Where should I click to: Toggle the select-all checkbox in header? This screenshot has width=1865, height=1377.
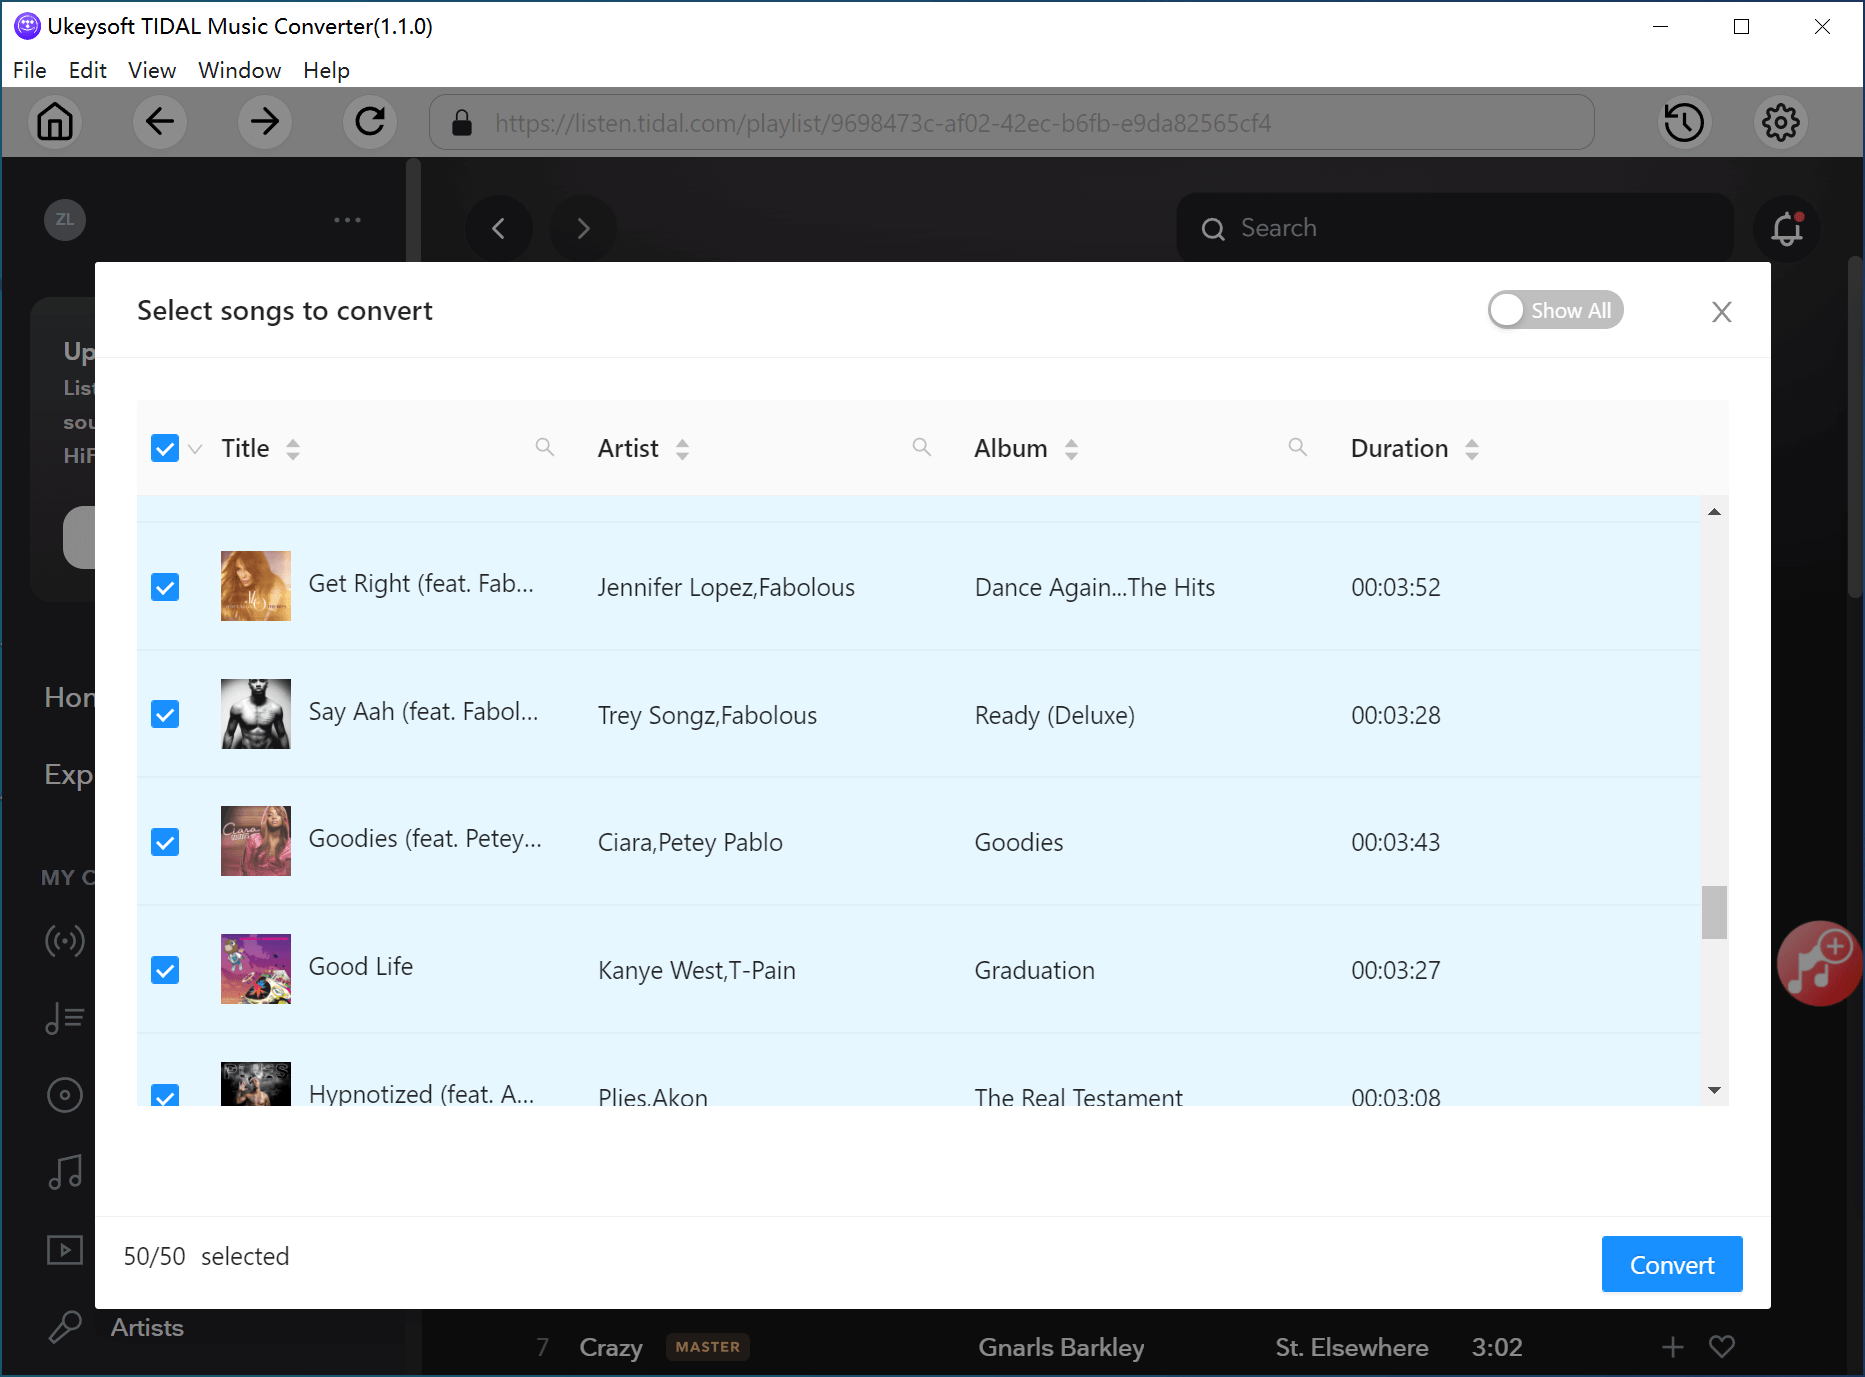[x=165, y=448]
